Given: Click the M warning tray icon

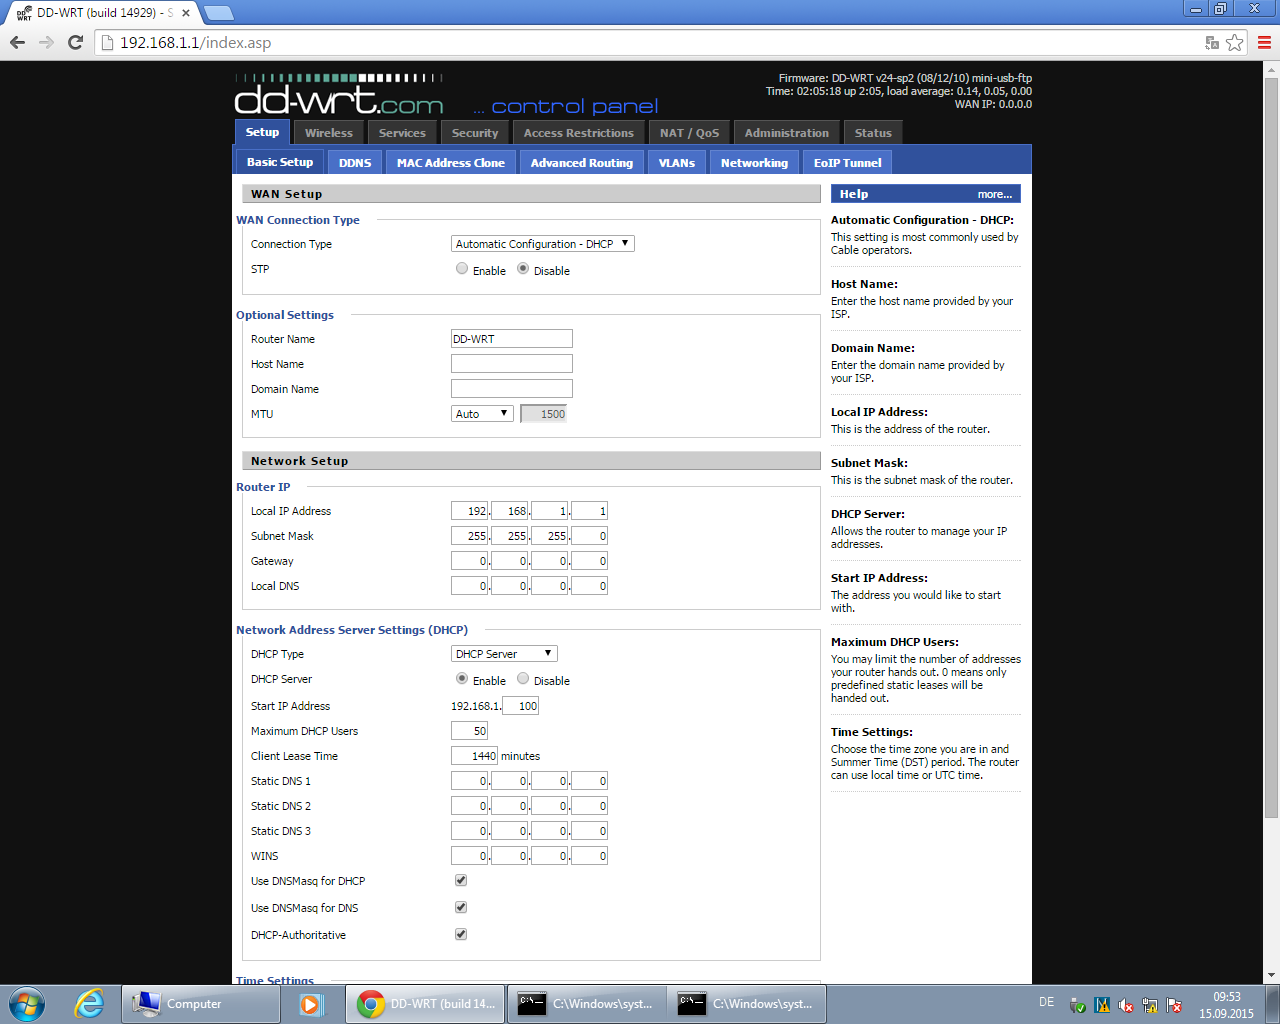Looking at the screenshot, I should coord(1102,1005).
